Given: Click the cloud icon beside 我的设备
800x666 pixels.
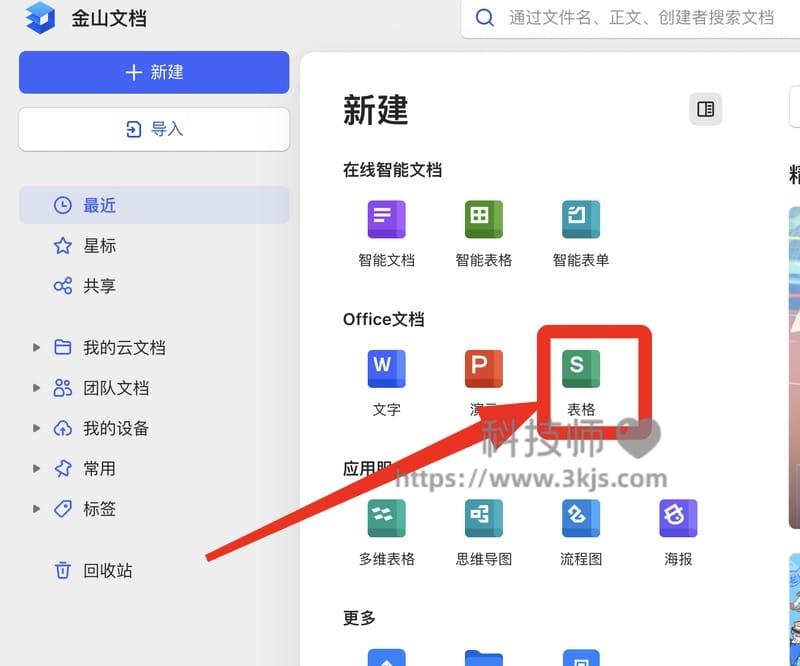Looking at the screenshot, I should 63,428.
